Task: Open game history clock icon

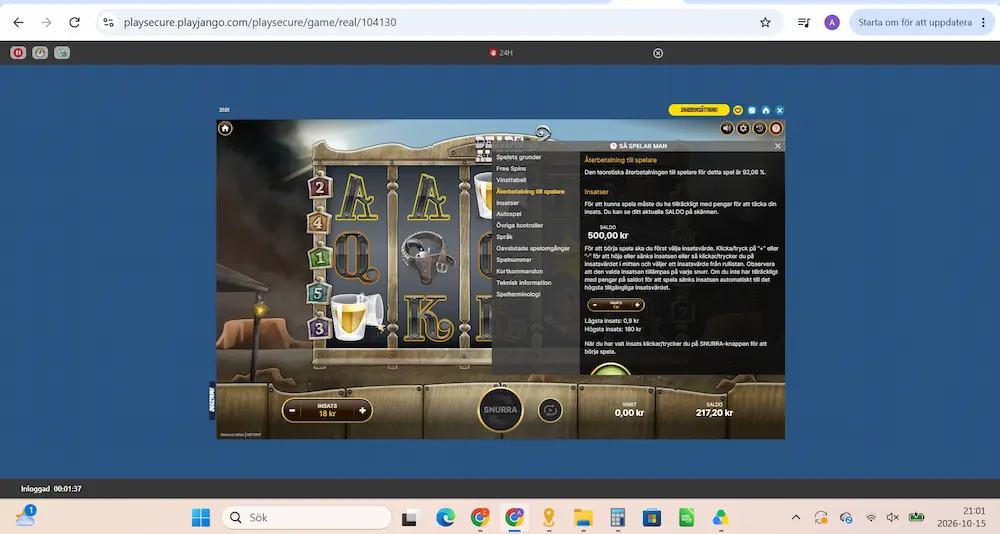Action: coord(760,128)
